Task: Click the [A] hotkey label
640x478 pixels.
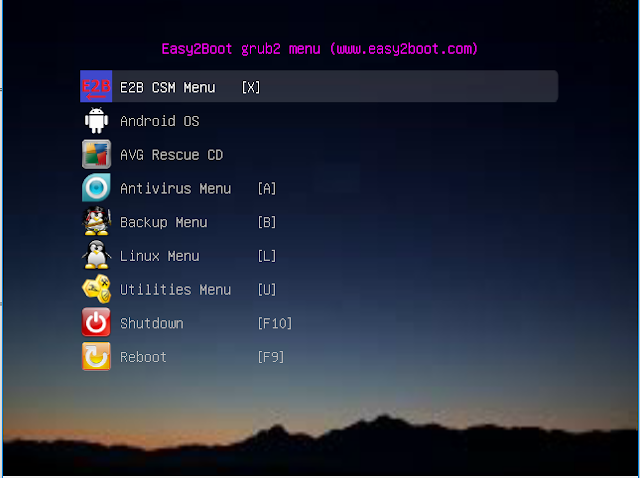Action: point(267,189)
